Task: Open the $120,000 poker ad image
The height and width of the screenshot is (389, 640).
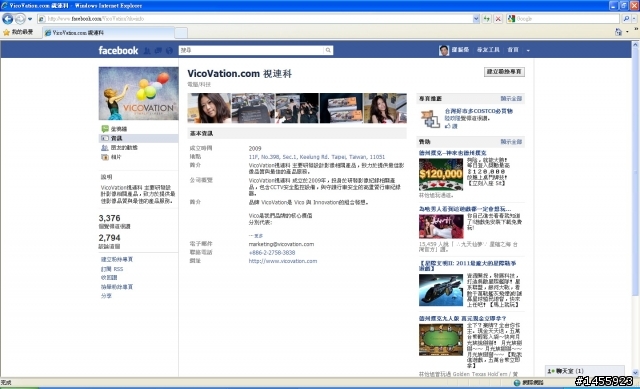Action: tap(441, 175)
